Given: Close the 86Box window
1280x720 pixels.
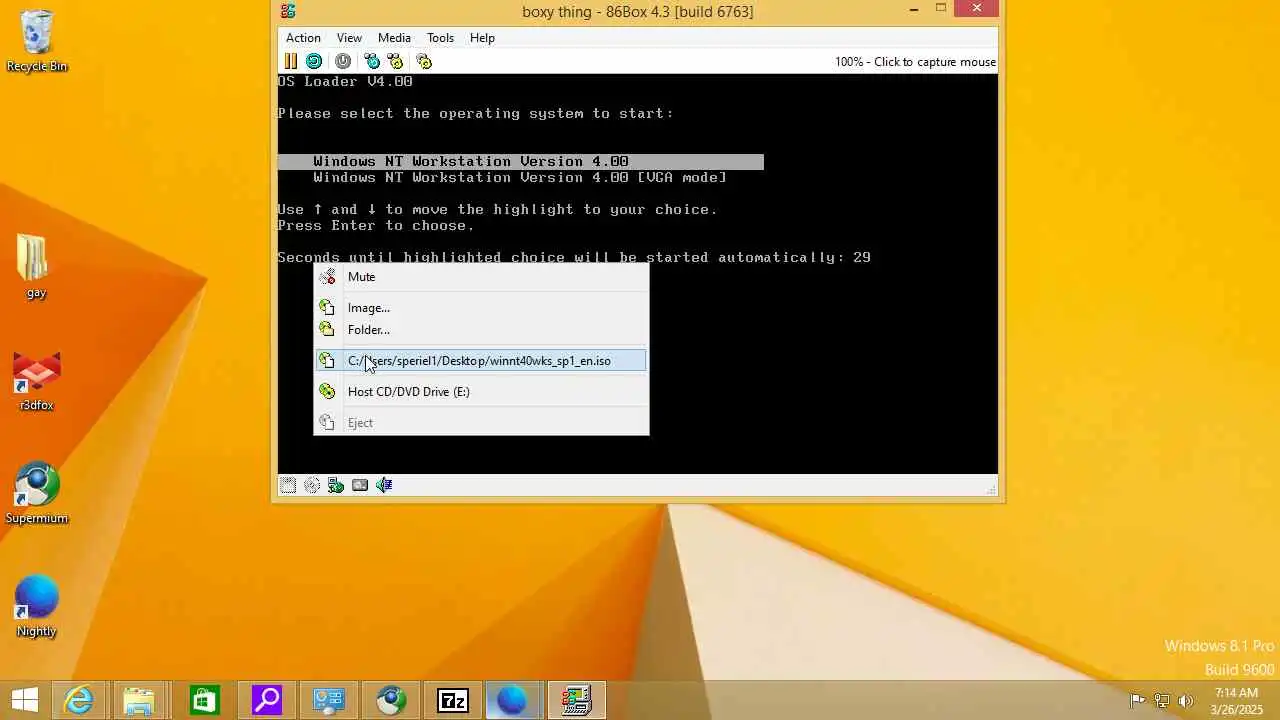Looking at the screenshot, I should [976, 9].
